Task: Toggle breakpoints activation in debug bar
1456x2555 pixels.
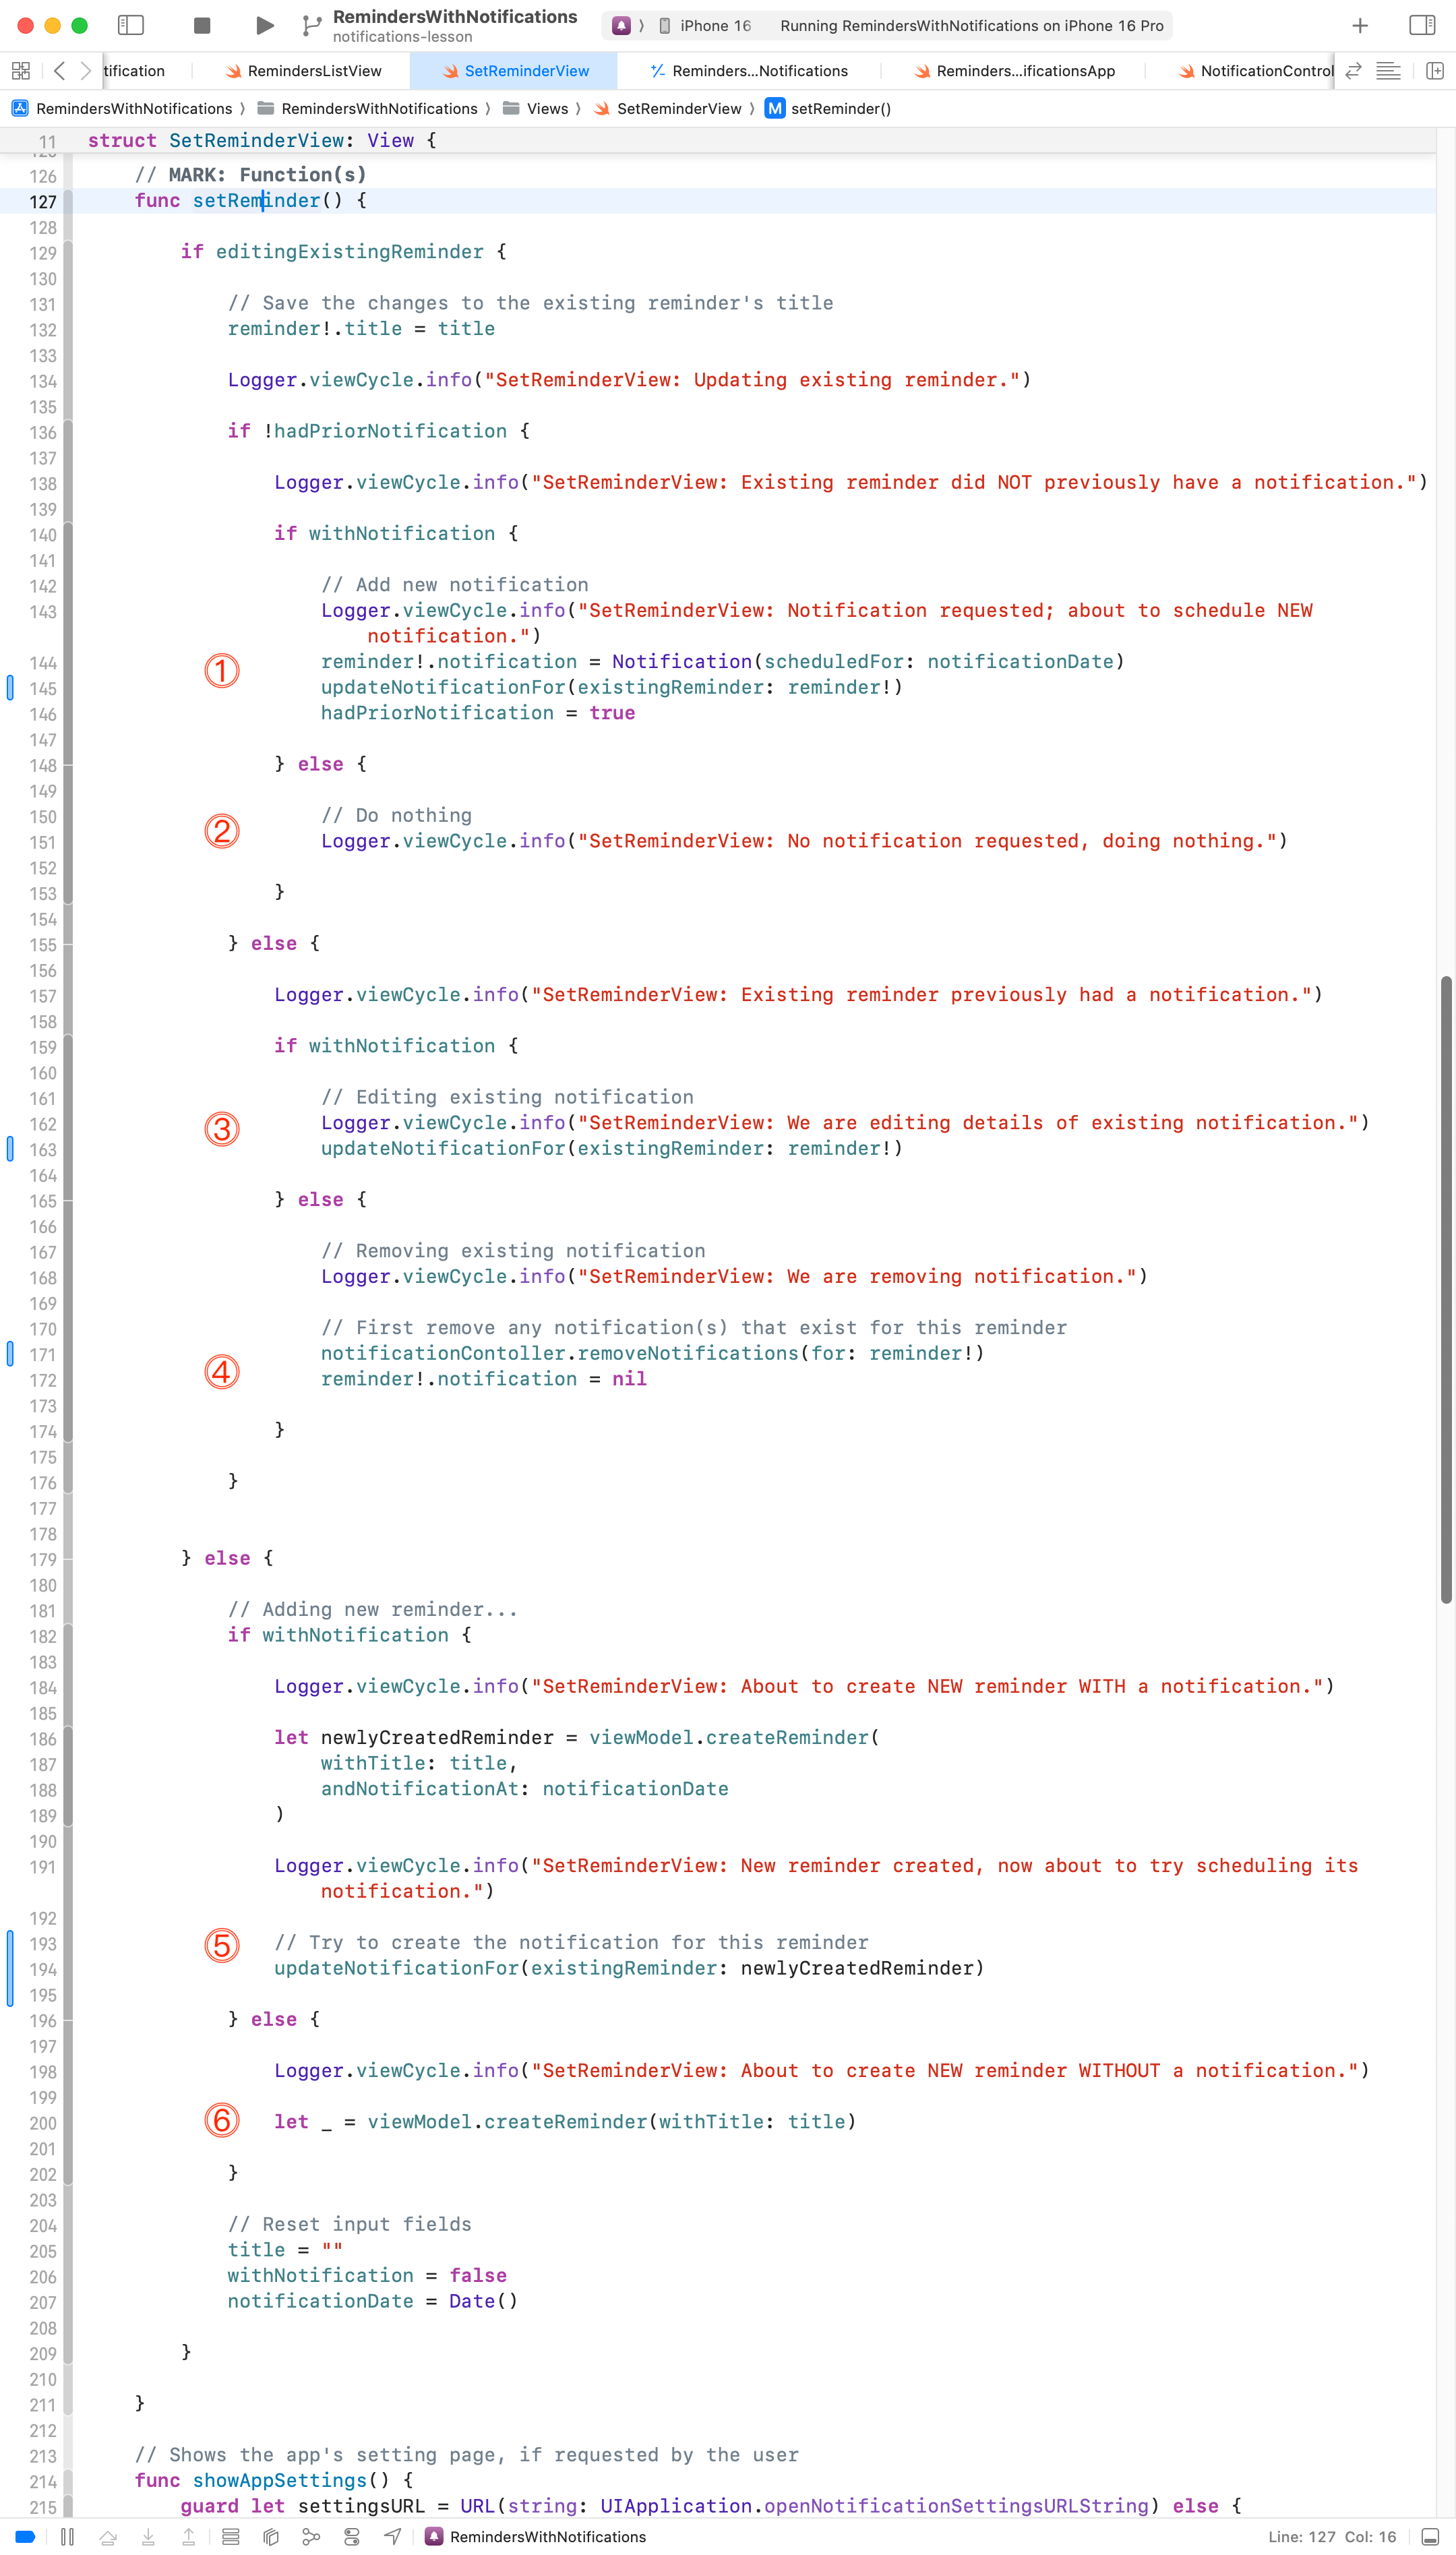Action: click(x=26, y=2536)
